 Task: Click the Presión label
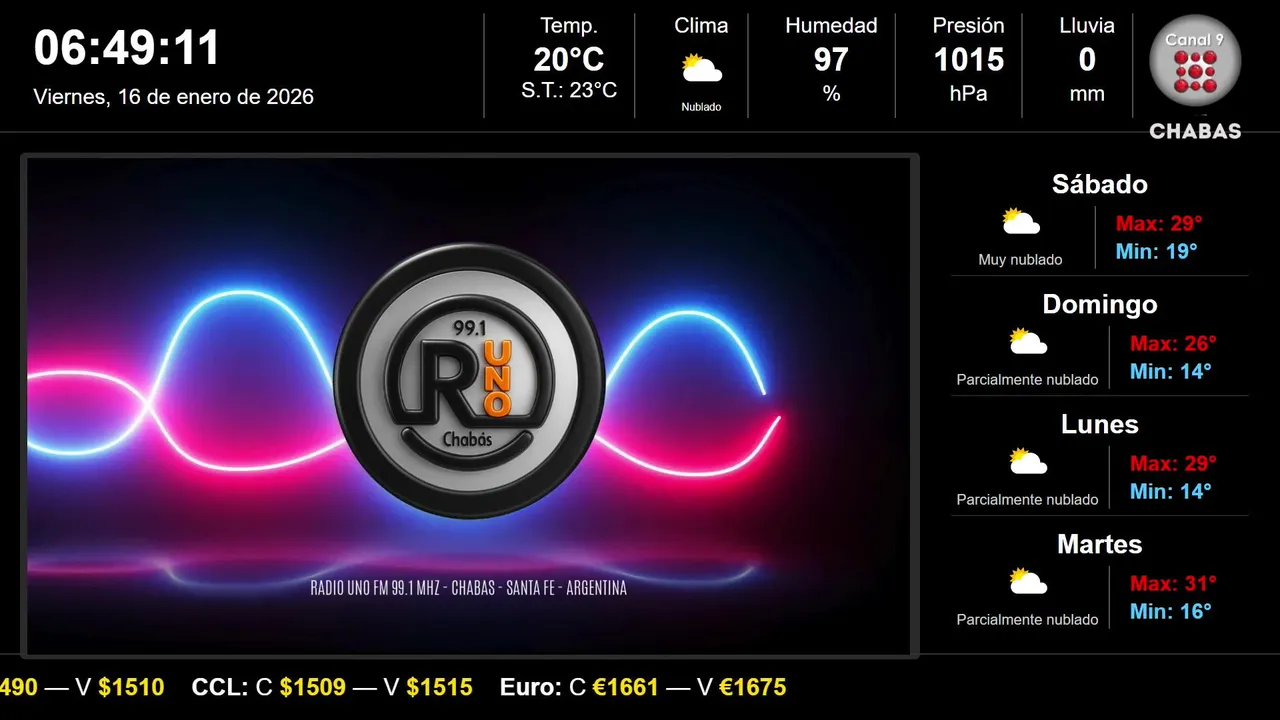click(968, 26)
